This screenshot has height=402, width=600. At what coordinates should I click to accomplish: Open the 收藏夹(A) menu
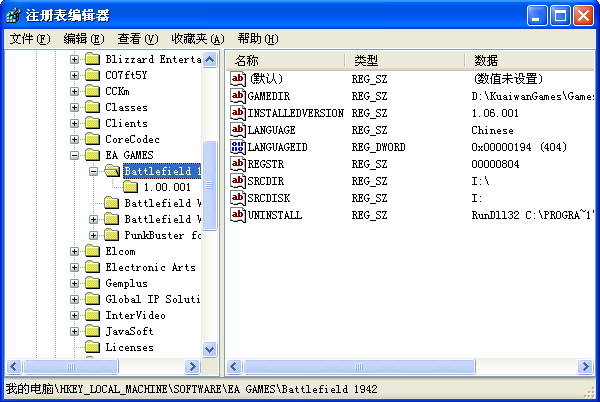pos(197,39)
